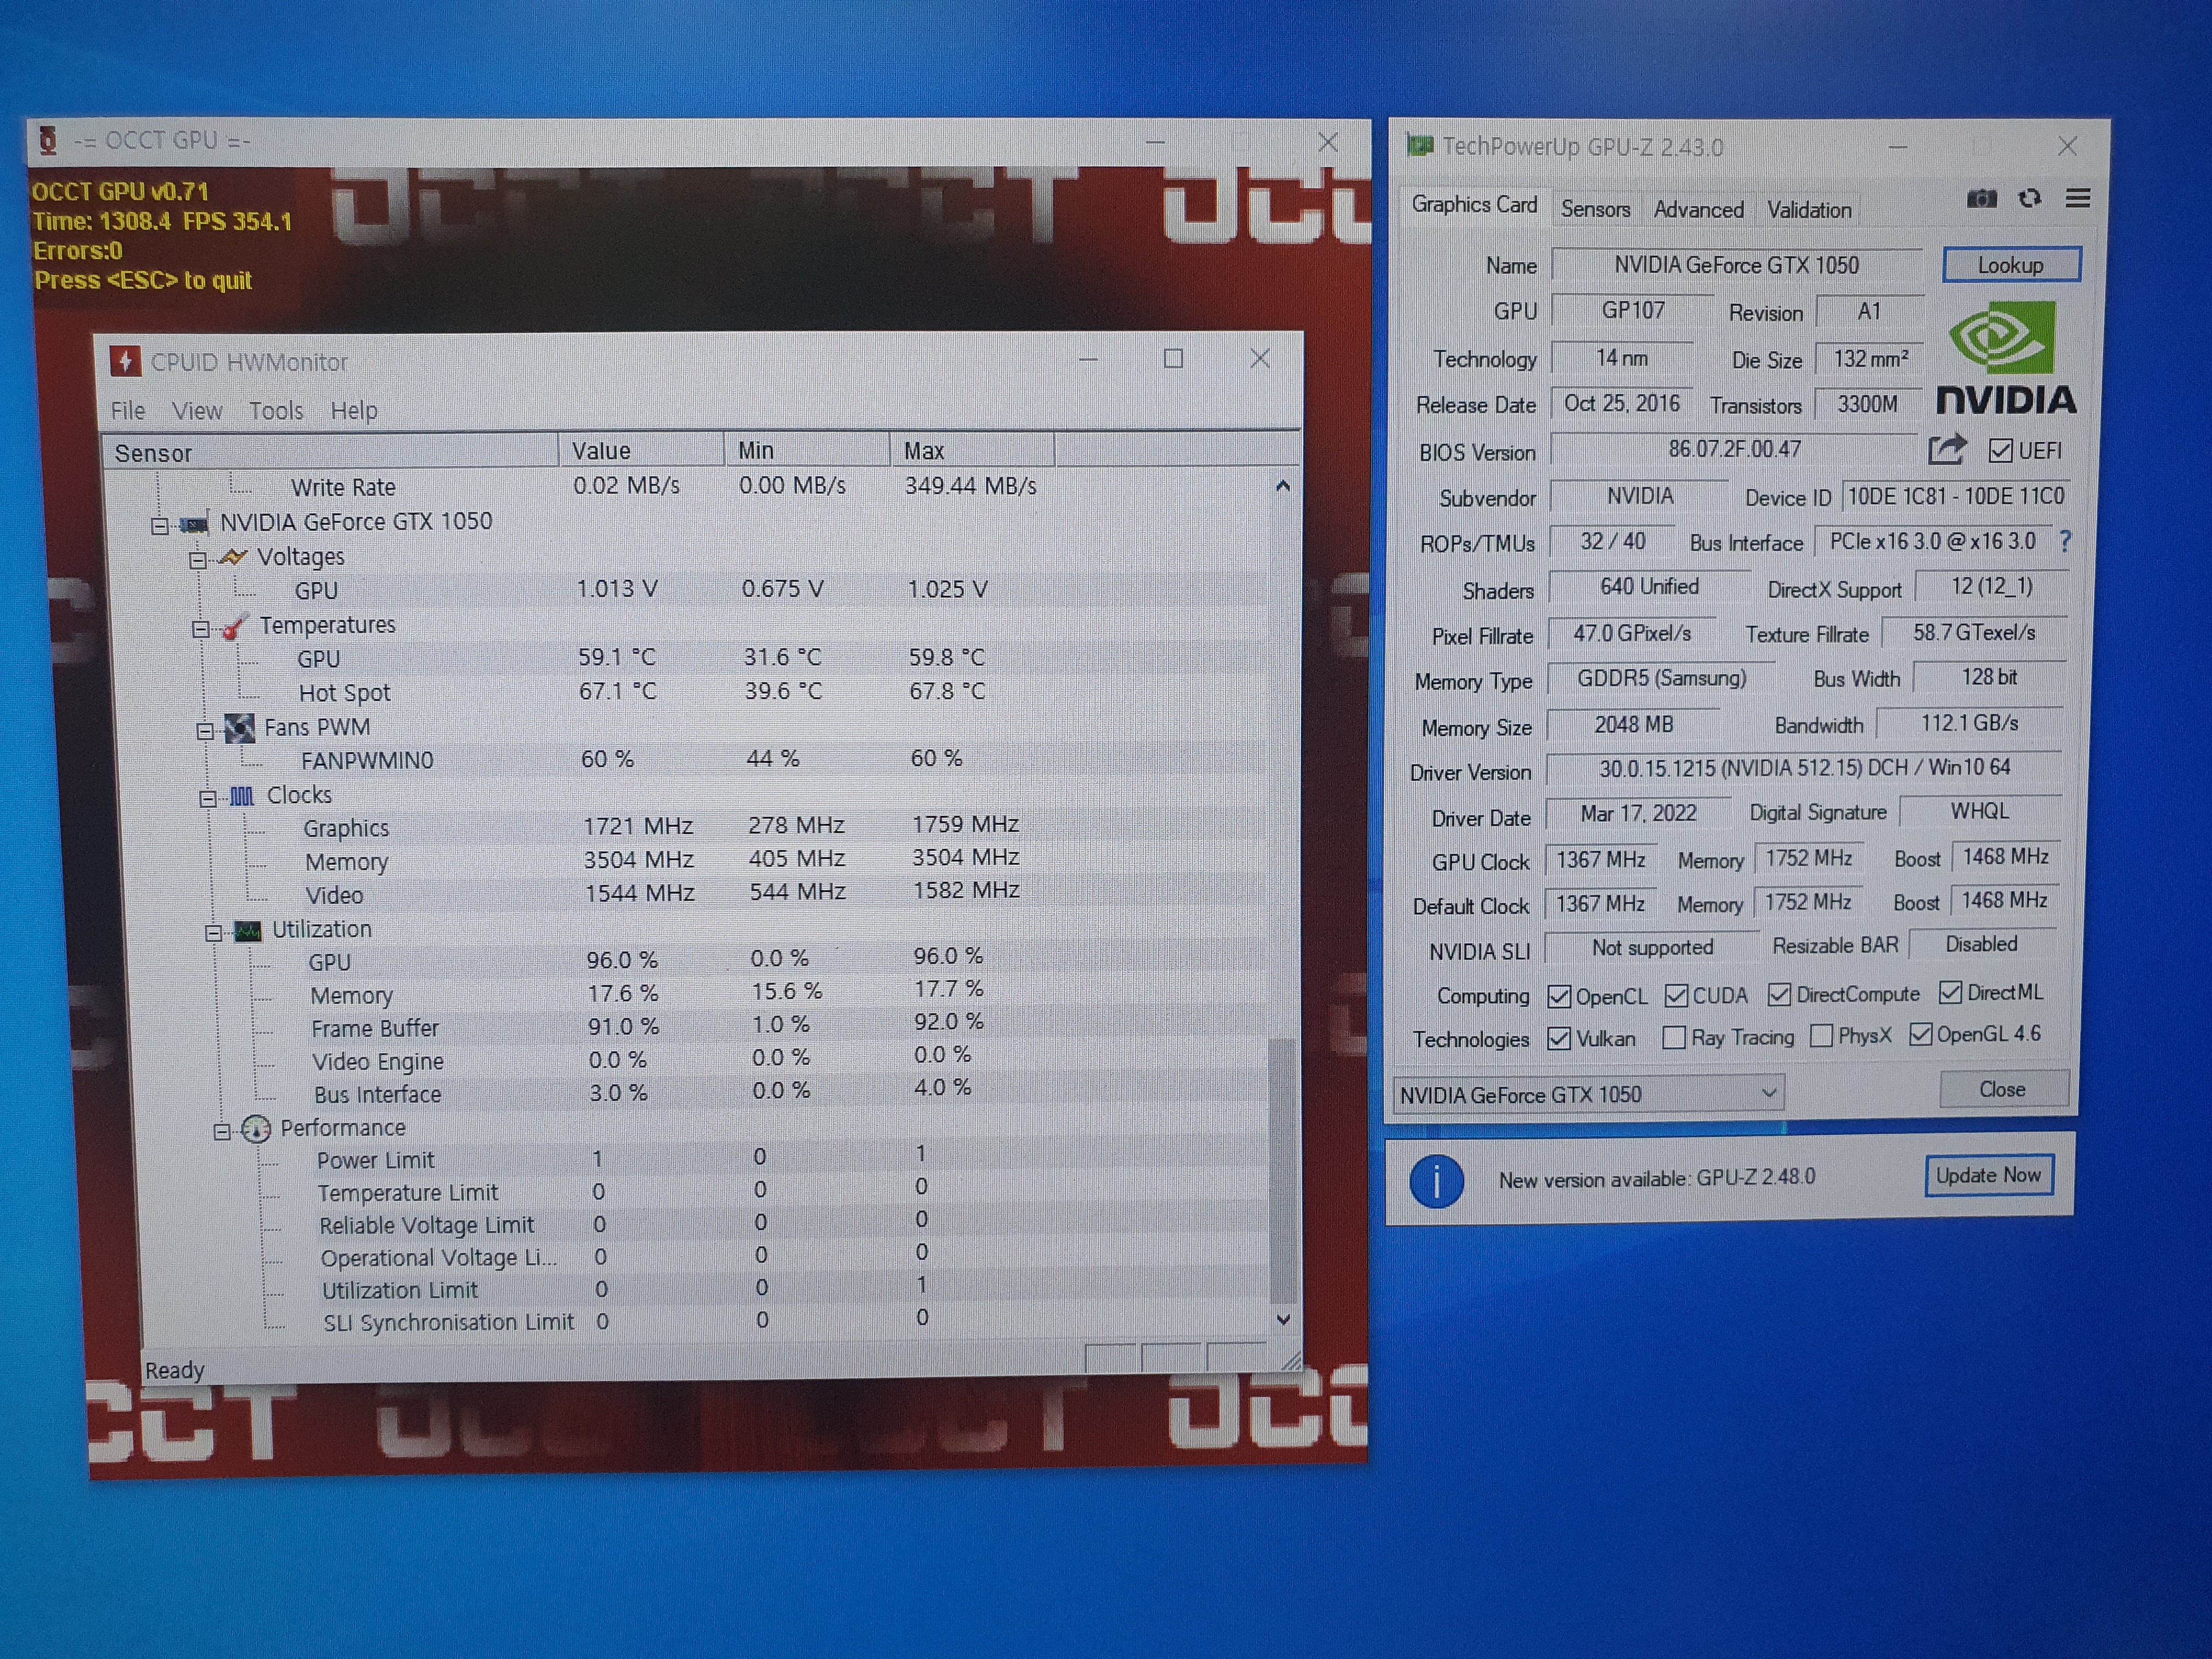Collapse the Clocks tree node
The height and width of the screenshot is (1659, 2212).
(x=208, y=798)
